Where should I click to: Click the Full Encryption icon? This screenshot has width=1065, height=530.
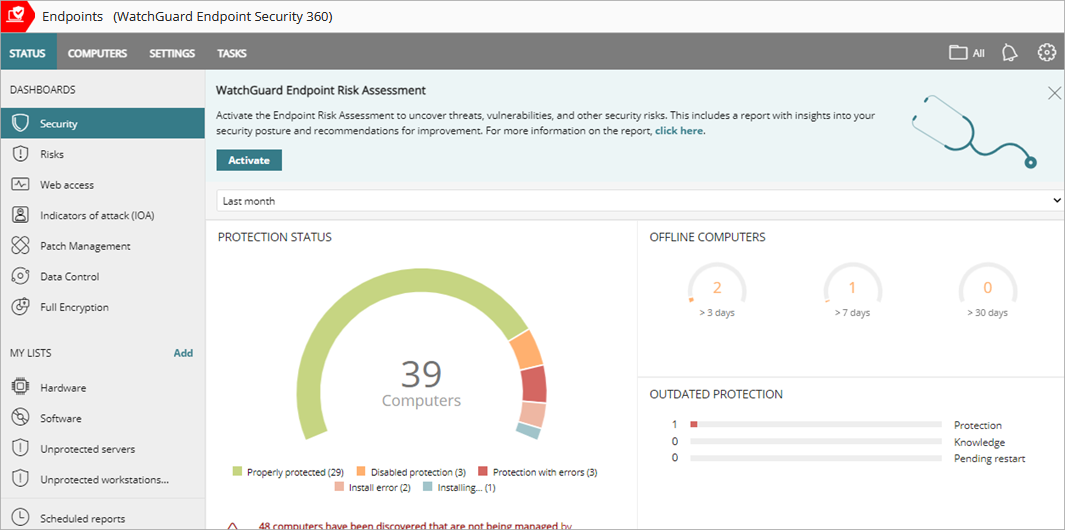tap(20, 307)
